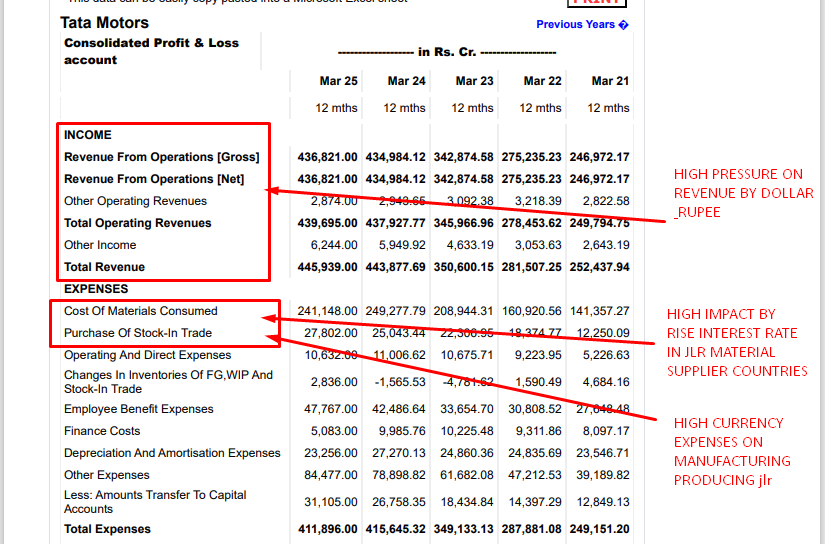Screen dimensions: 825x544
Task: Click Total Expenses value 249,151.20
Action: click(x=599, y=529)
